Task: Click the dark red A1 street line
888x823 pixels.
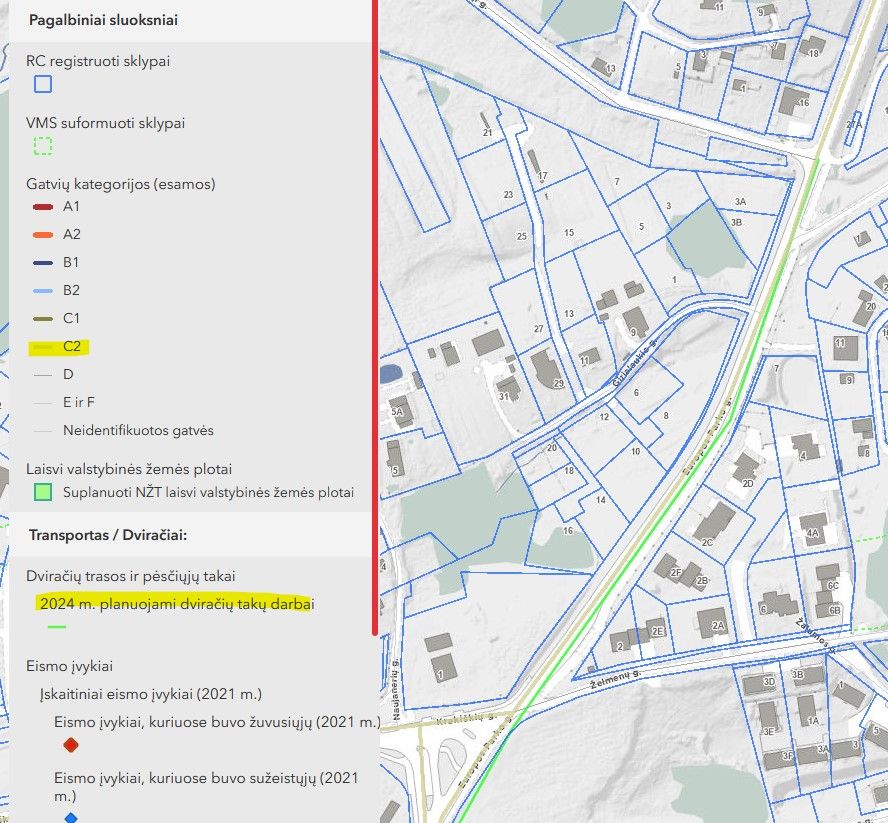Action: pyautogui.click(x=43, y=207)
